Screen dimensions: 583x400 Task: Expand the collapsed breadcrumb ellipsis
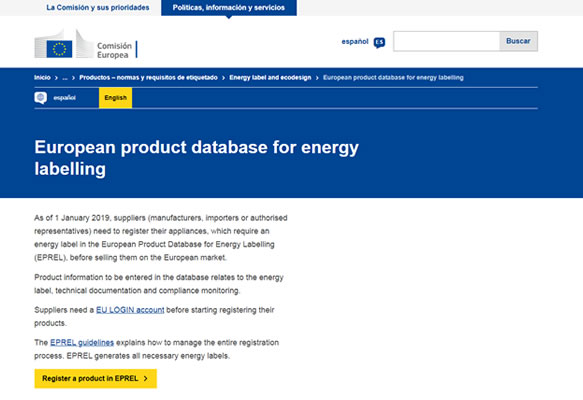(65, 78)
